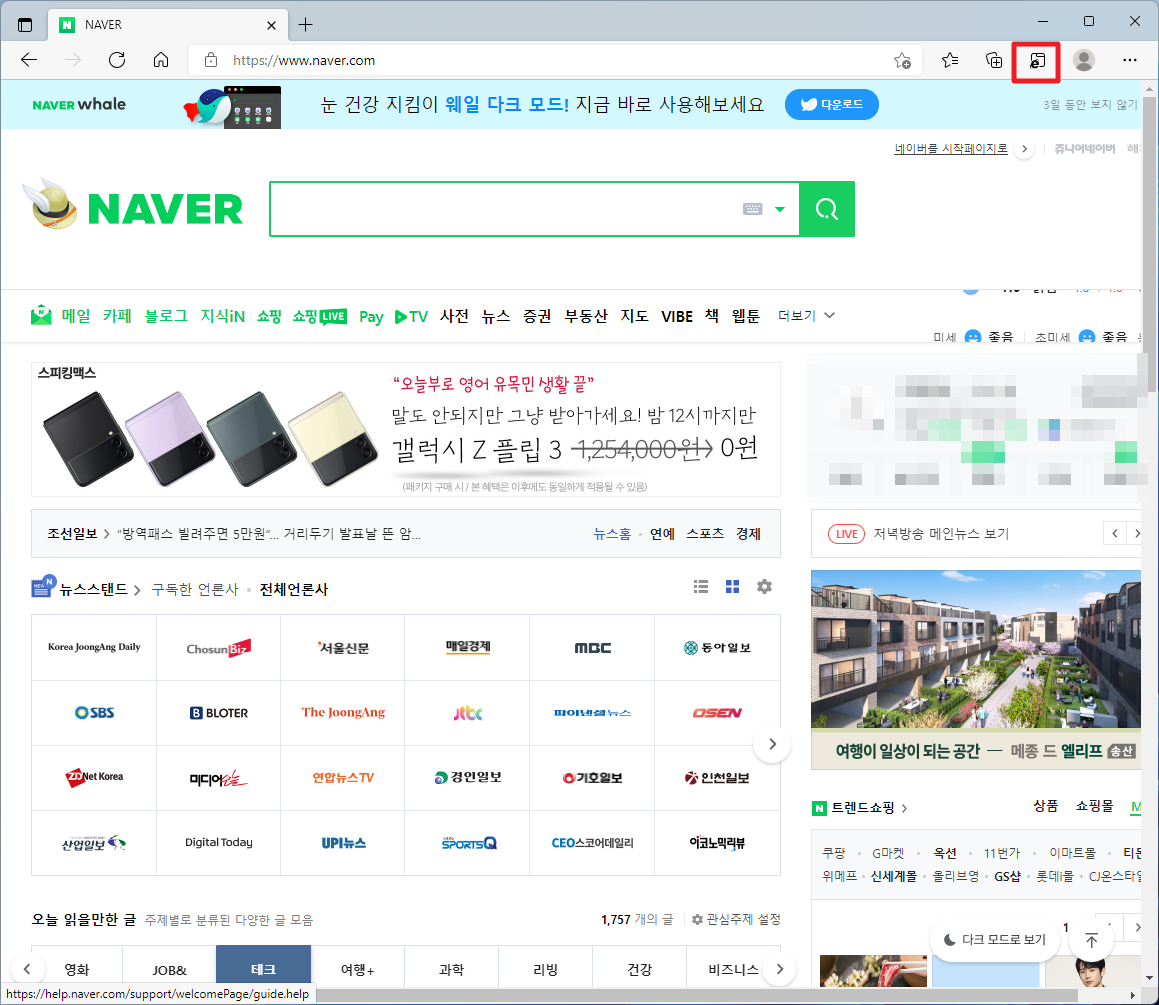This screenshot has width=1159, height=1005.
Task: Select the 과학 topic tab
Action: [x=451, y=969]
